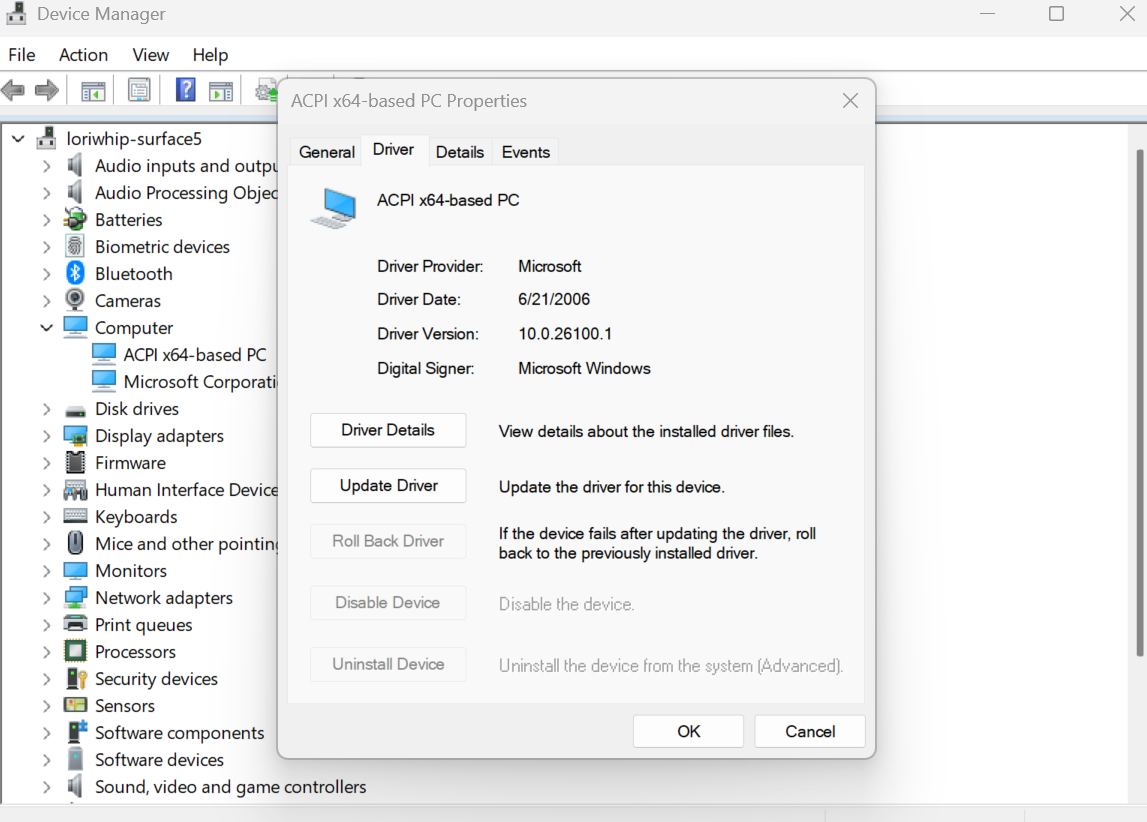Navigate back with the back arrow icon
The width and height of the screenshot is (1147, 822).
pos(13,89)
